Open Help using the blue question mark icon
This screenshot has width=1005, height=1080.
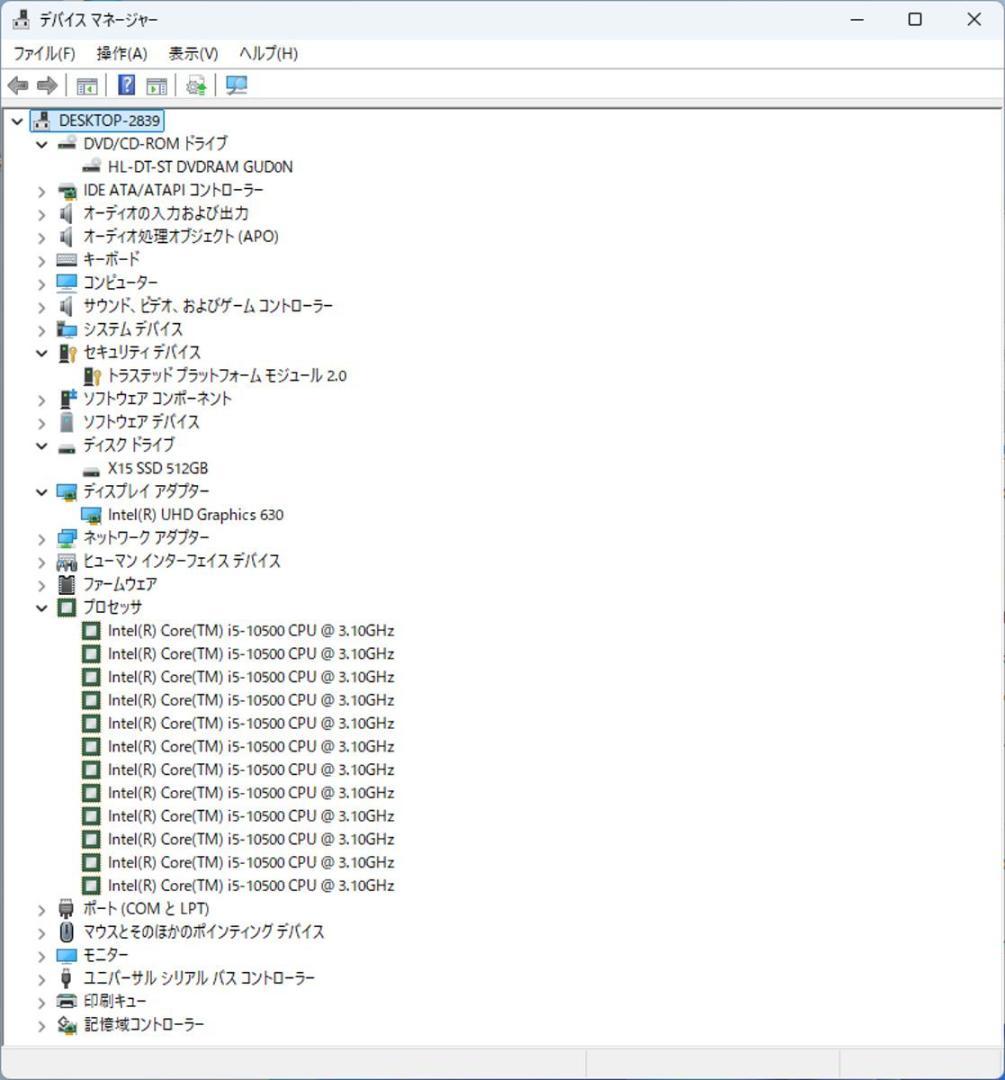(x=125, y=85)
